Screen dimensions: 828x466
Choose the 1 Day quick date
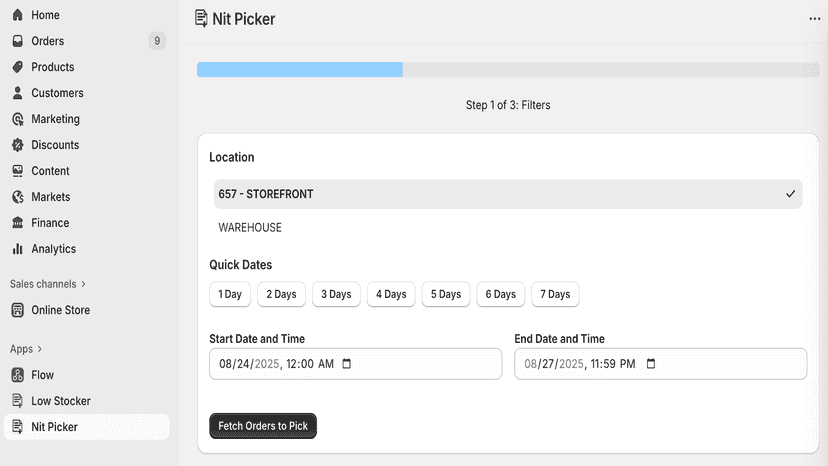pyautogui.click(x=230, y=294)
